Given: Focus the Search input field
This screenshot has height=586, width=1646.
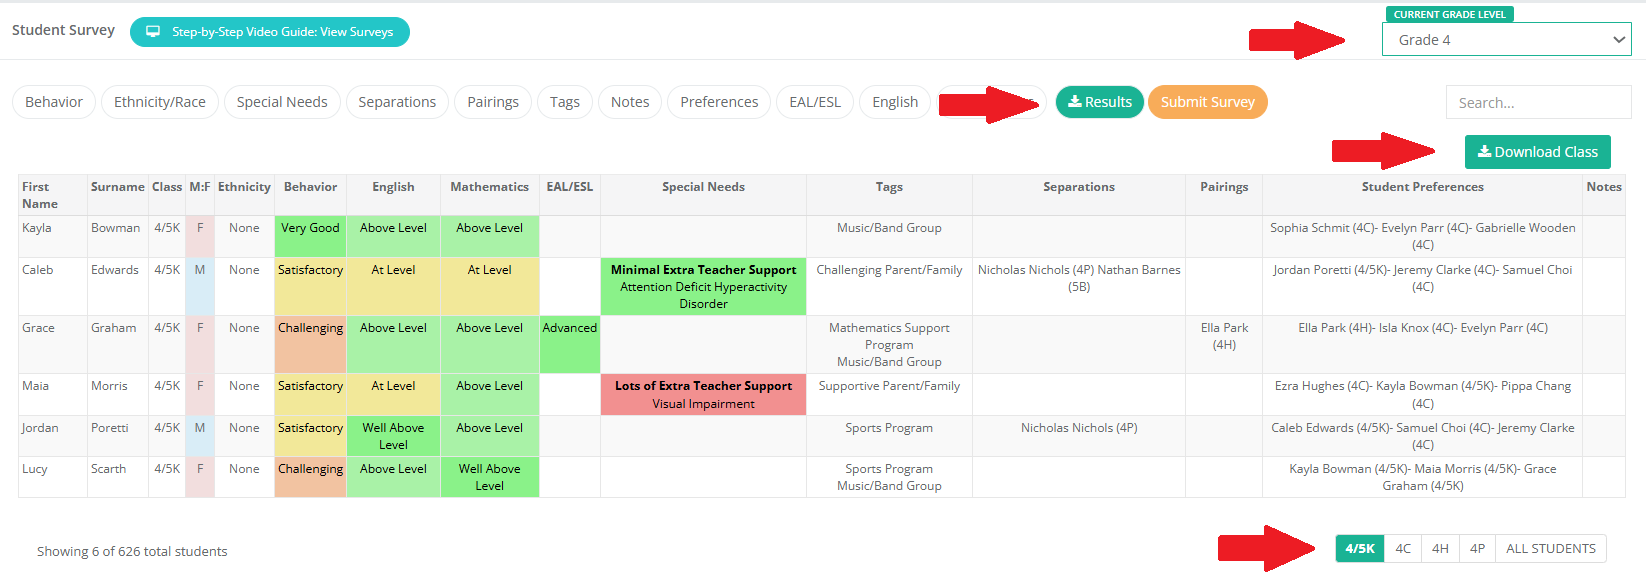Looking at the screenshot, I should coord(1538,102).
